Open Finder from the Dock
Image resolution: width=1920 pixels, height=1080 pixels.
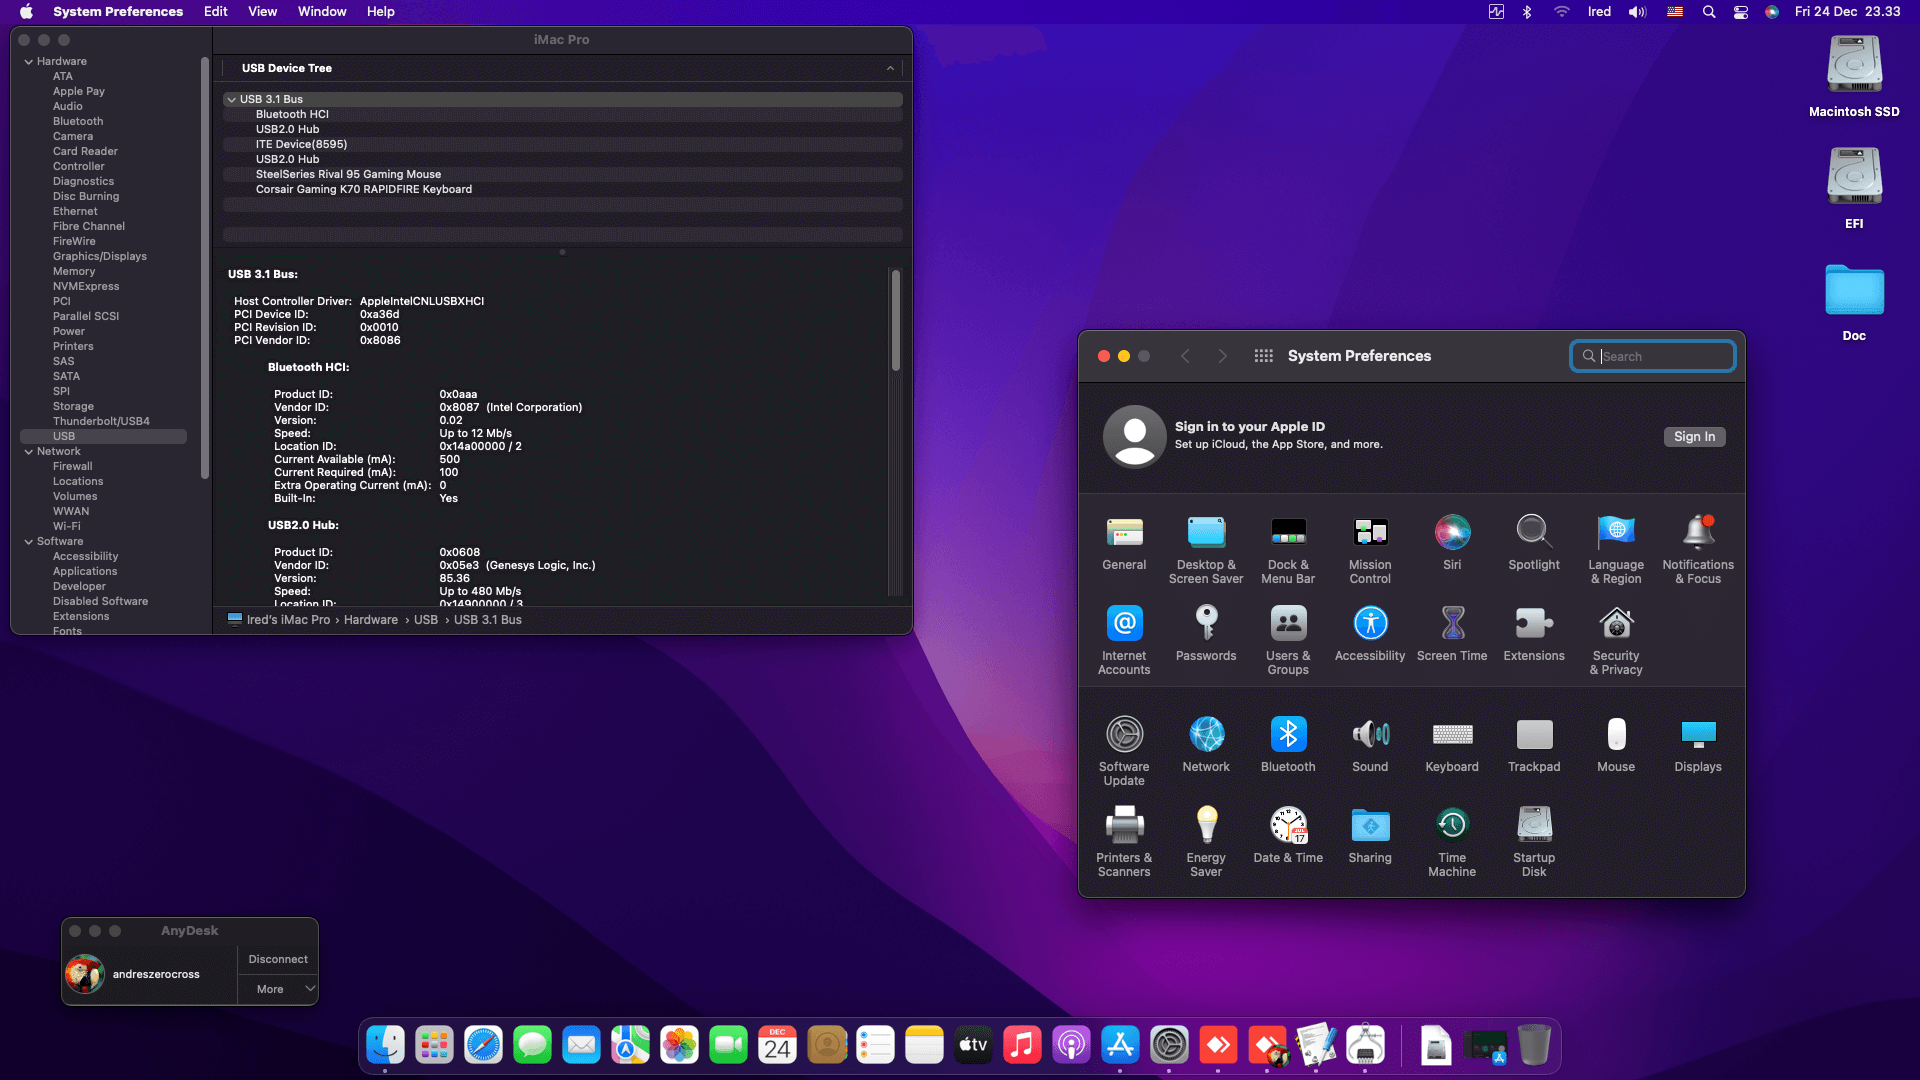click(x=386, y=1045)
